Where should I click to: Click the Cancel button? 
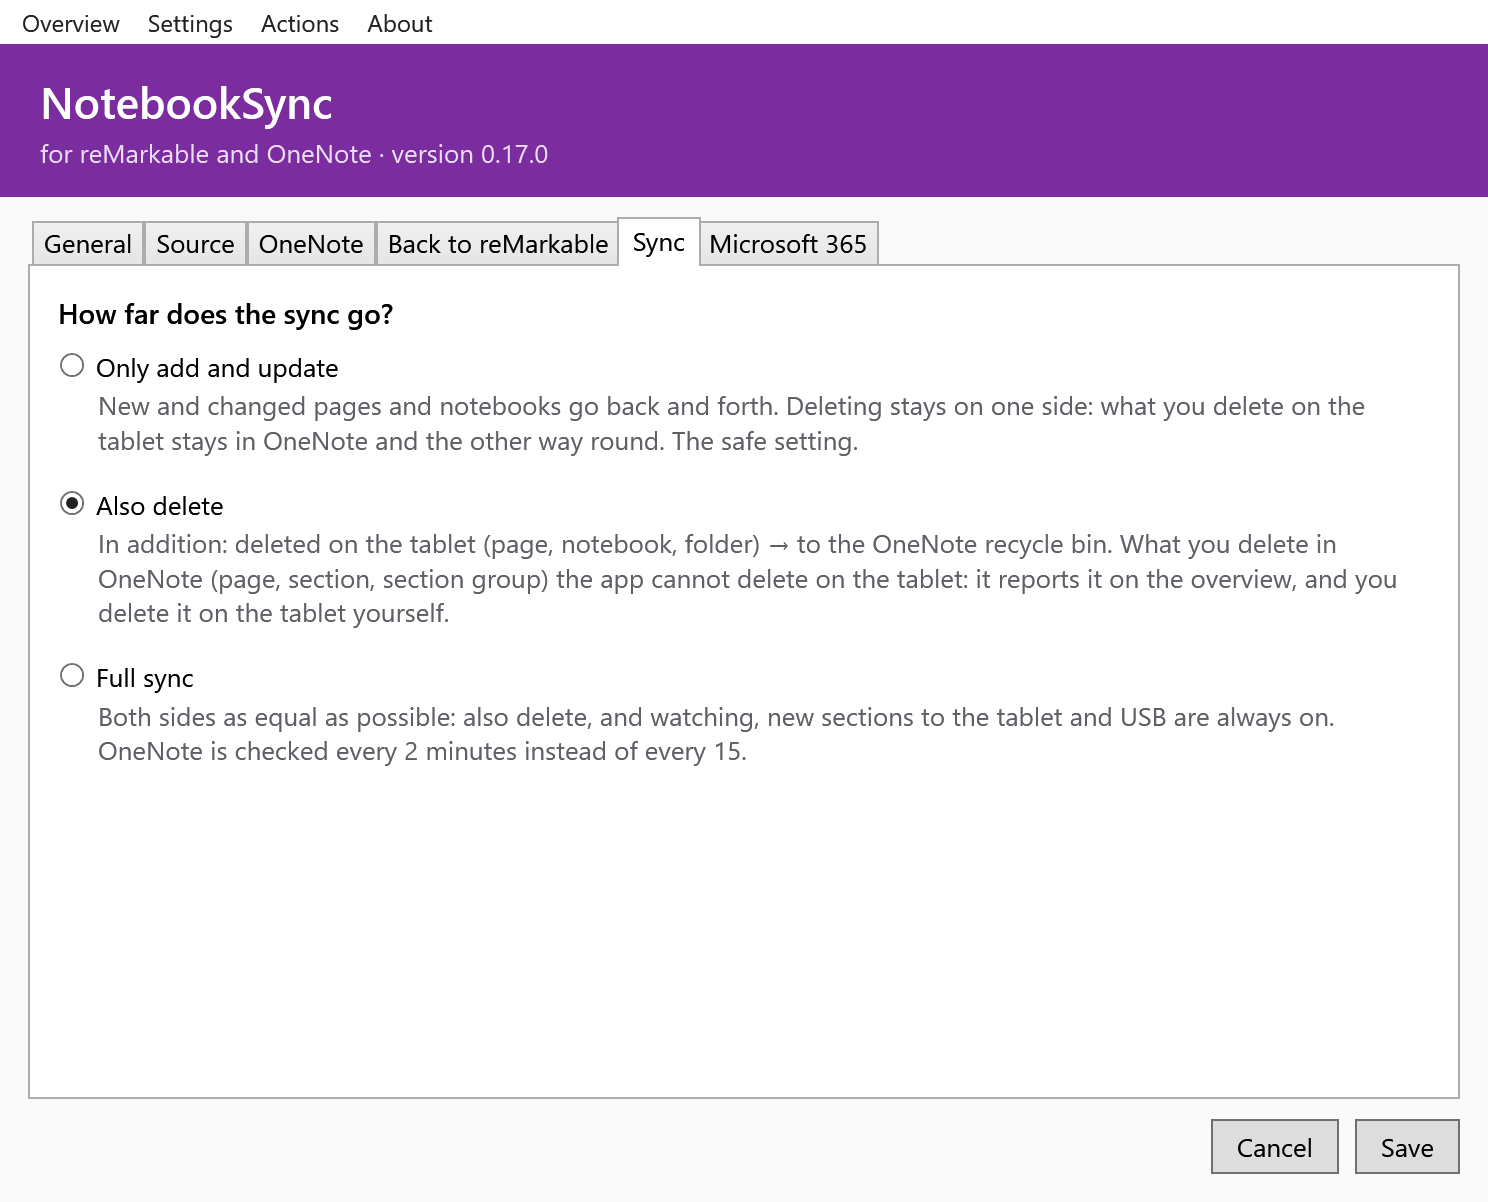tap(1274, 1147)
